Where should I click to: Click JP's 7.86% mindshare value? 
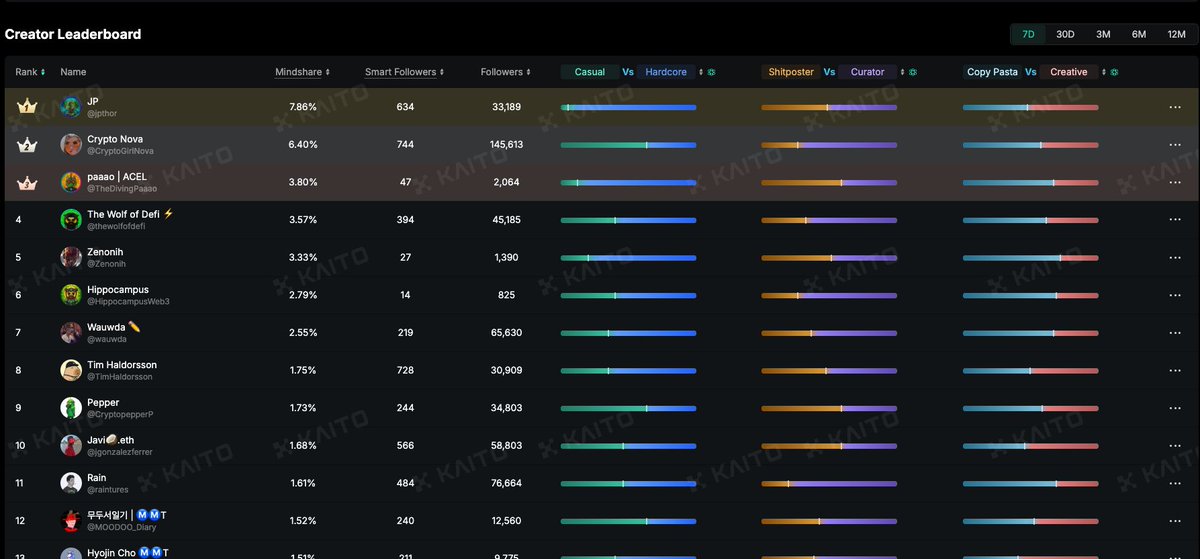tap(303, 107)
